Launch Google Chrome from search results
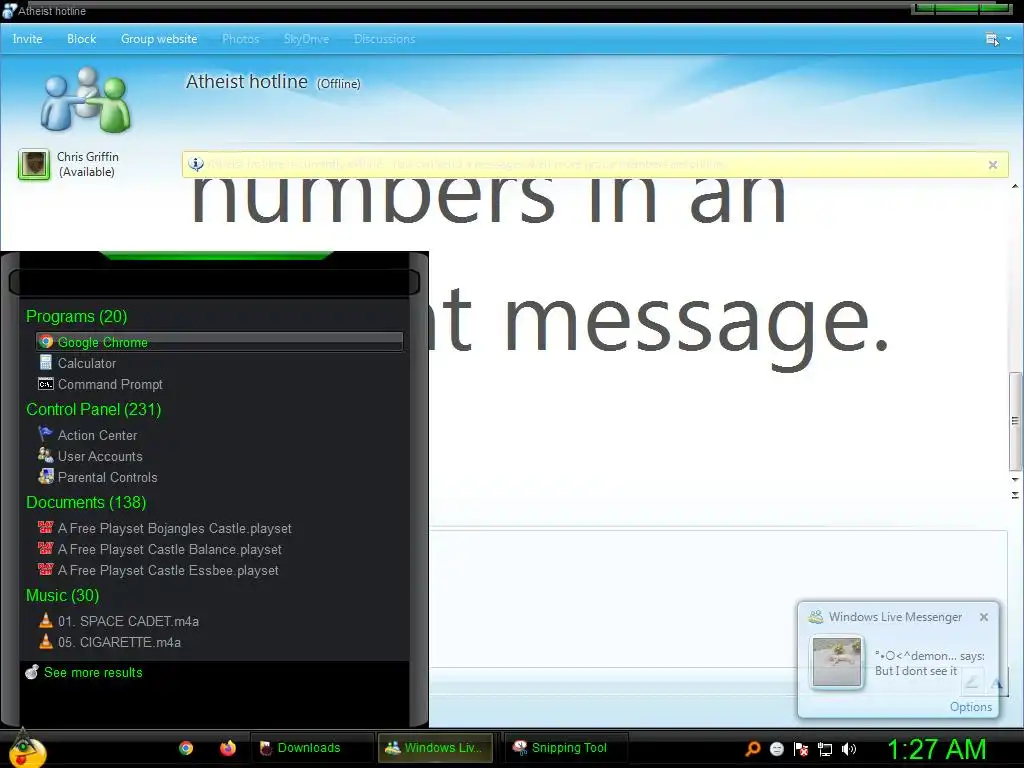The height and width of the screenshot is (768, 1024). pos(219,342)
